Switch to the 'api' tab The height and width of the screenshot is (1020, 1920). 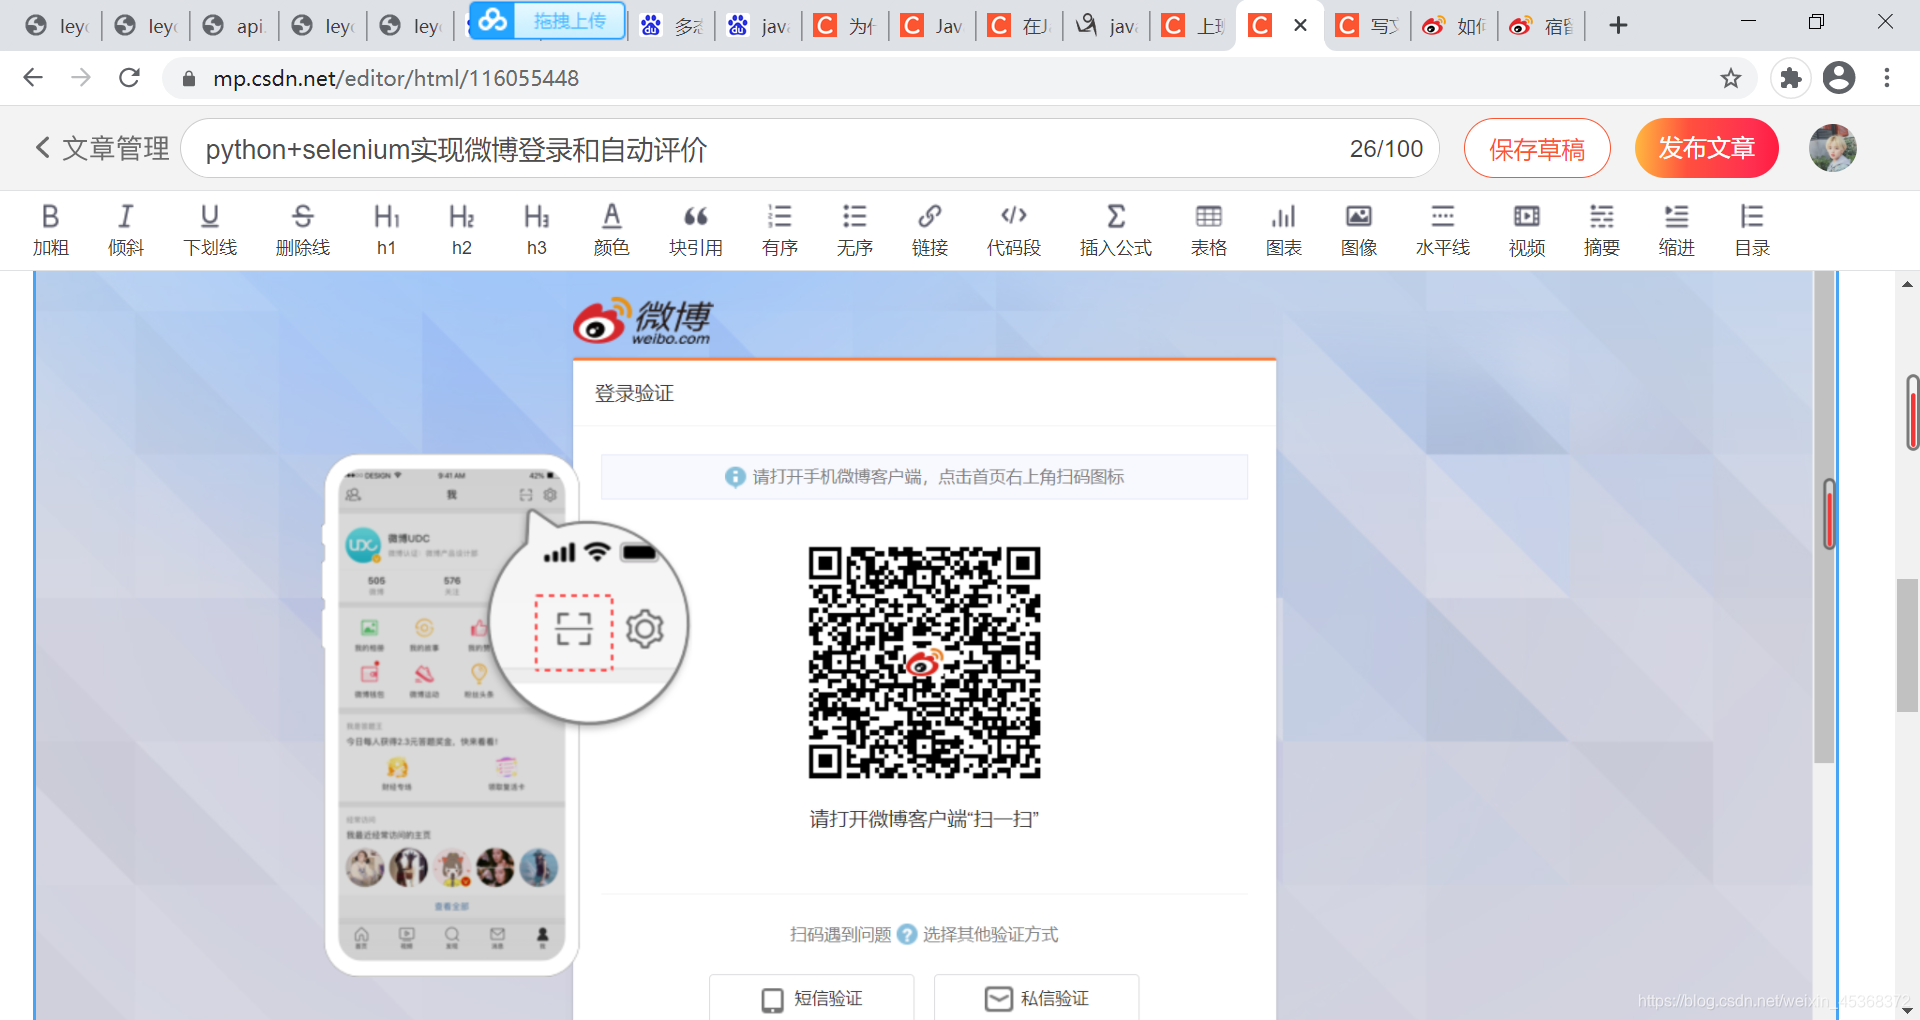click(234, 26)
